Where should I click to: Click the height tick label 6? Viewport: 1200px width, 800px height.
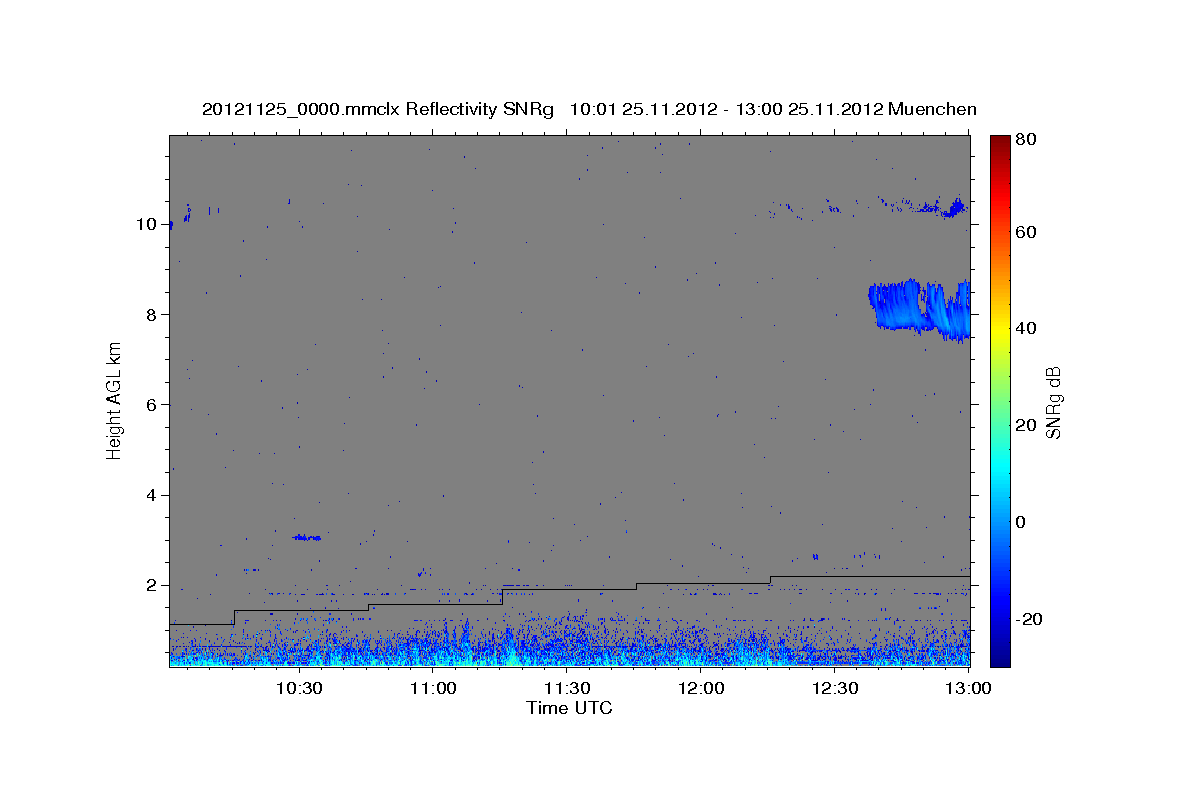[152, 405]
